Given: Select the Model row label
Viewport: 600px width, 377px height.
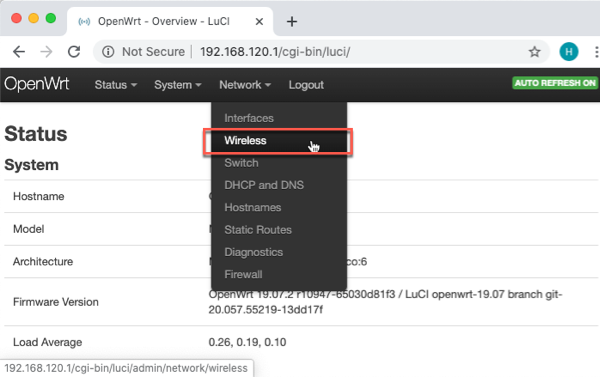Looking at the screenshot, I should pos(29,229).
